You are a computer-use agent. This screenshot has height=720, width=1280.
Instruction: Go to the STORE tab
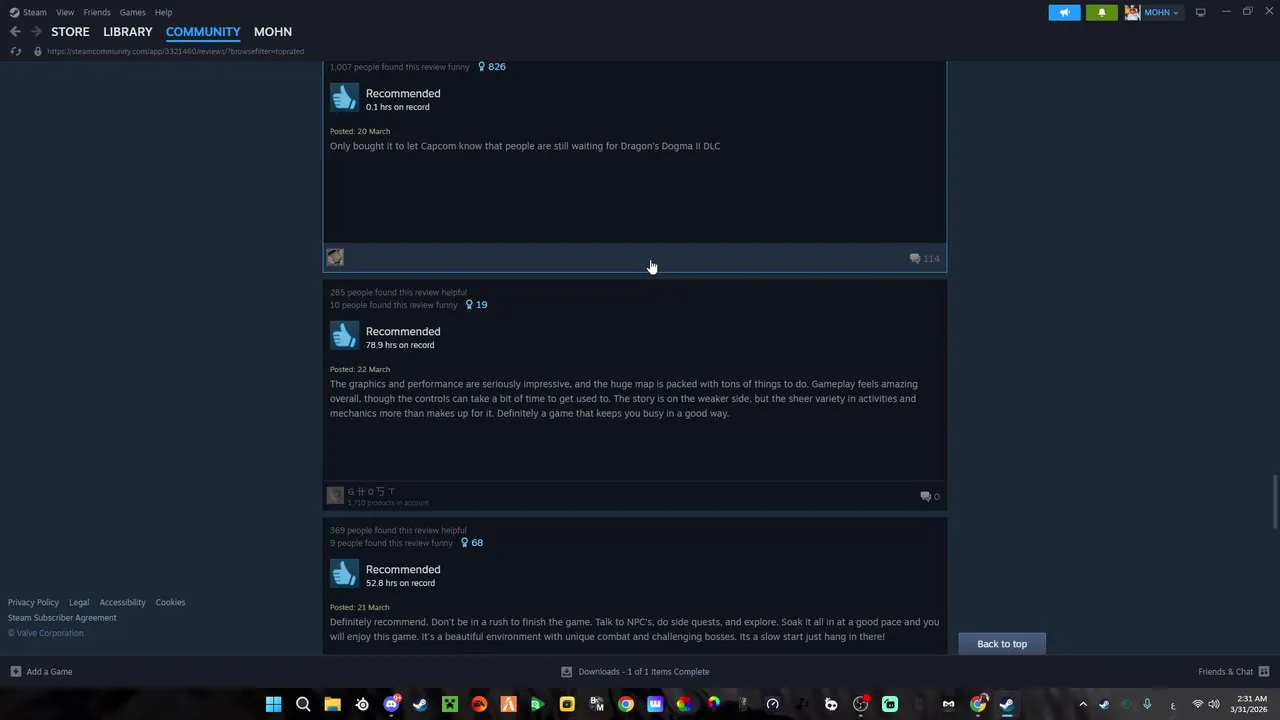coord(70,32)
